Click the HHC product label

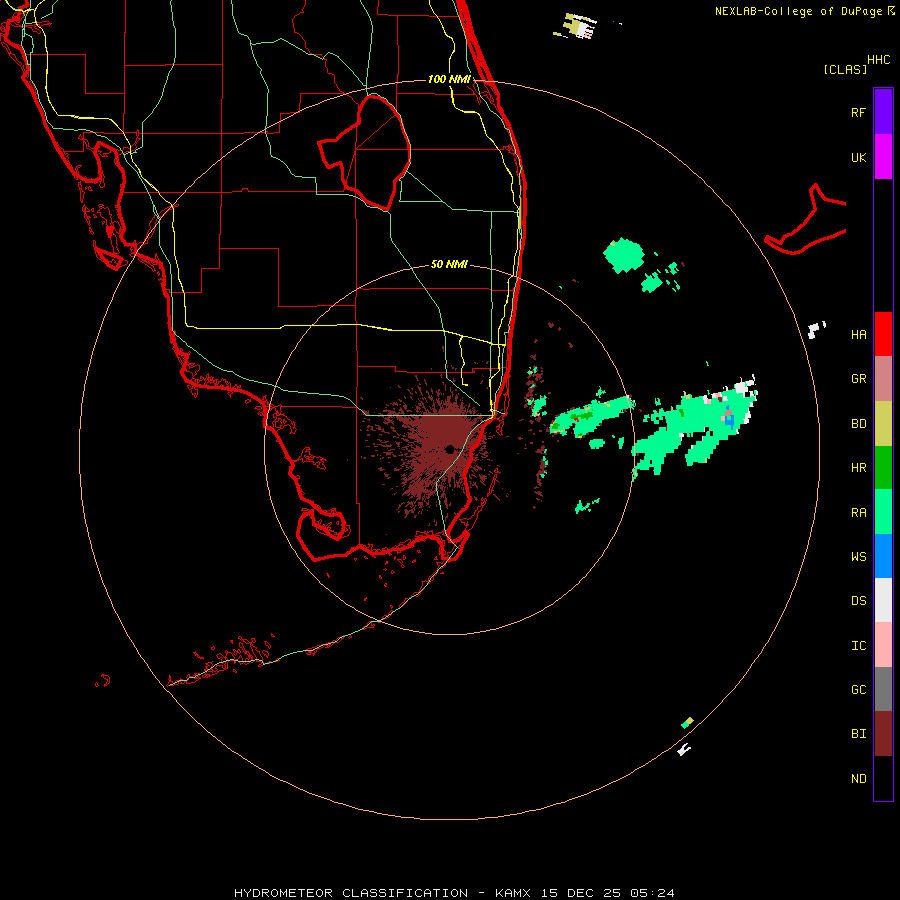[x=878, y=60]
